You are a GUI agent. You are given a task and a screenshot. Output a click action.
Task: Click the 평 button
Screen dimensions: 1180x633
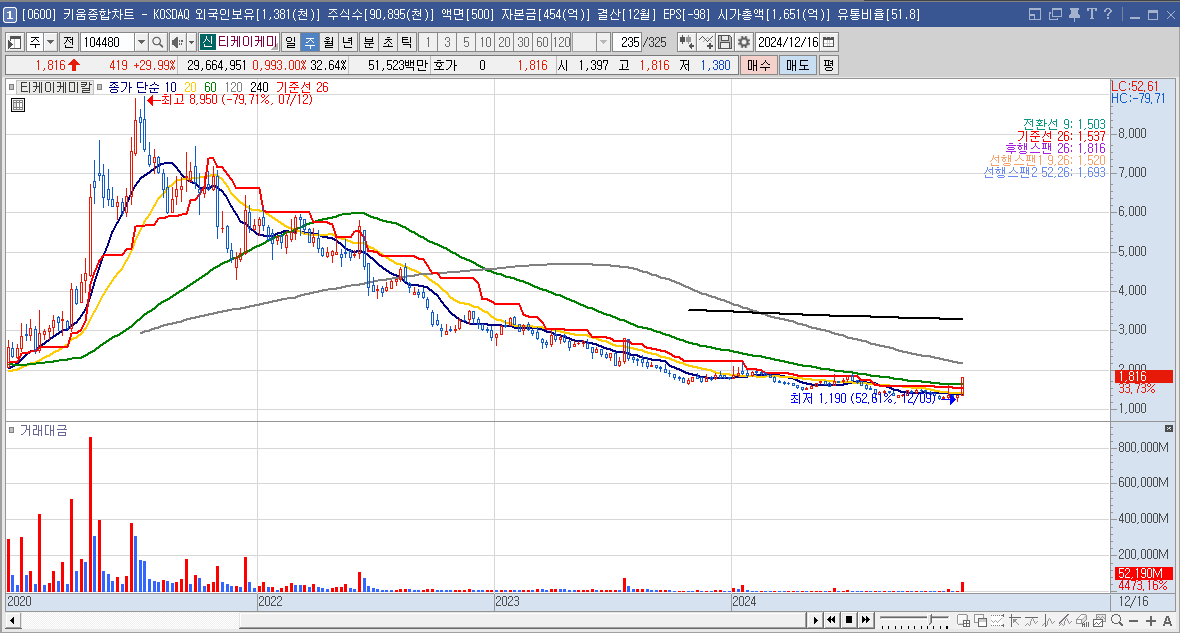(x=828, y=65)
